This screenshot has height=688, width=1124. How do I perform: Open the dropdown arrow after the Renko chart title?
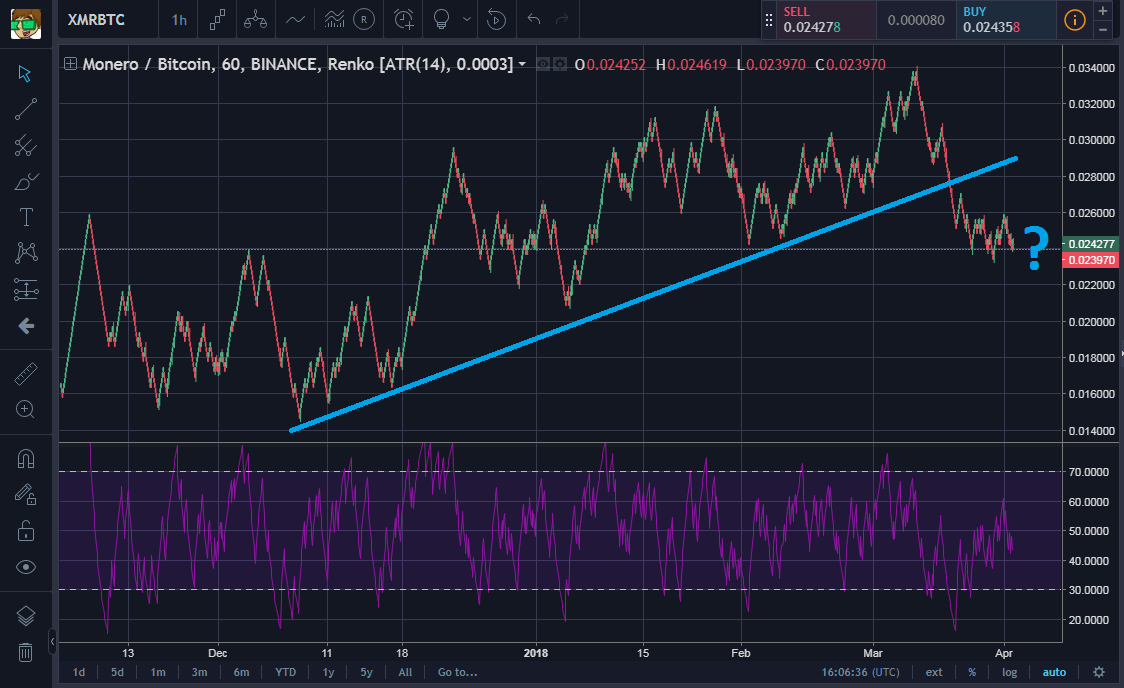(x=523, y=64)
